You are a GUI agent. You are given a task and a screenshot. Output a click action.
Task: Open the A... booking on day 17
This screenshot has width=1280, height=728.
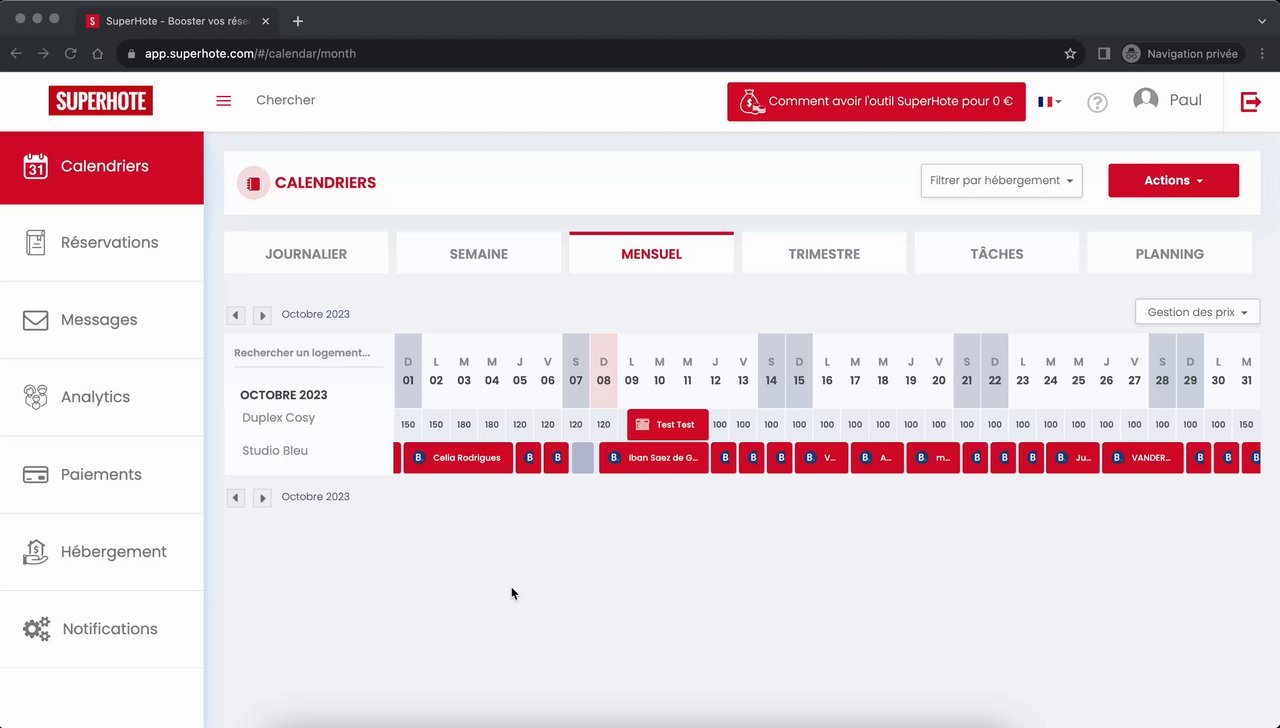[877, 457]
